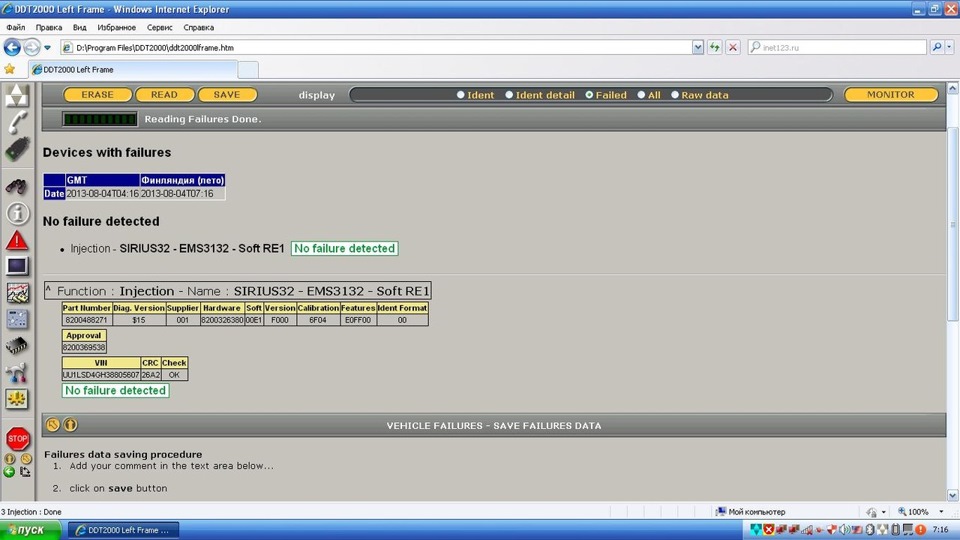Click the Approval value 8200369538
The width and height of the screenshot is (960, 540).
coord(84,347)
